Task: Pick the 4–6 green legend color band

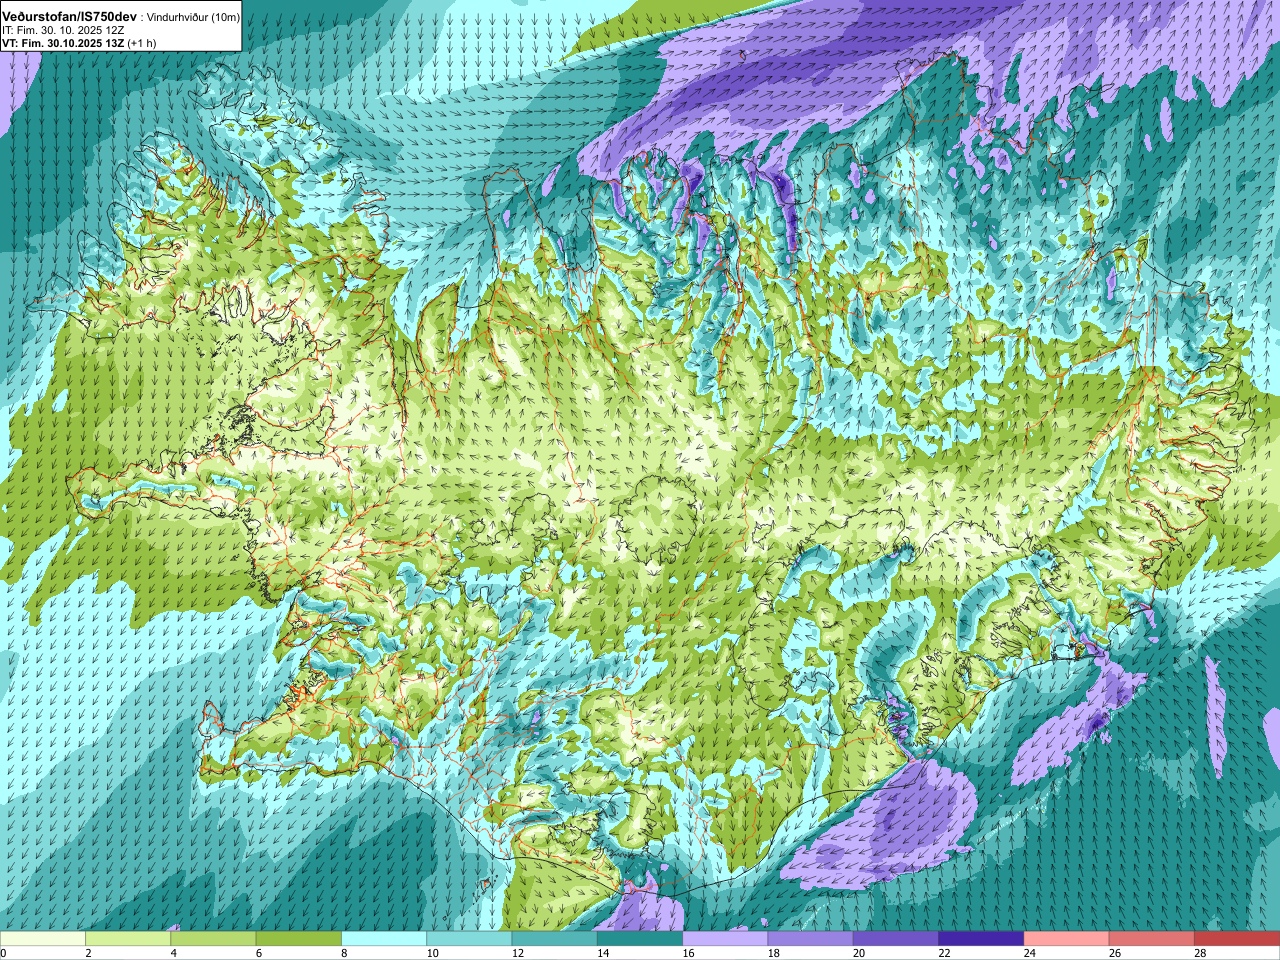Action: [213, 939]
